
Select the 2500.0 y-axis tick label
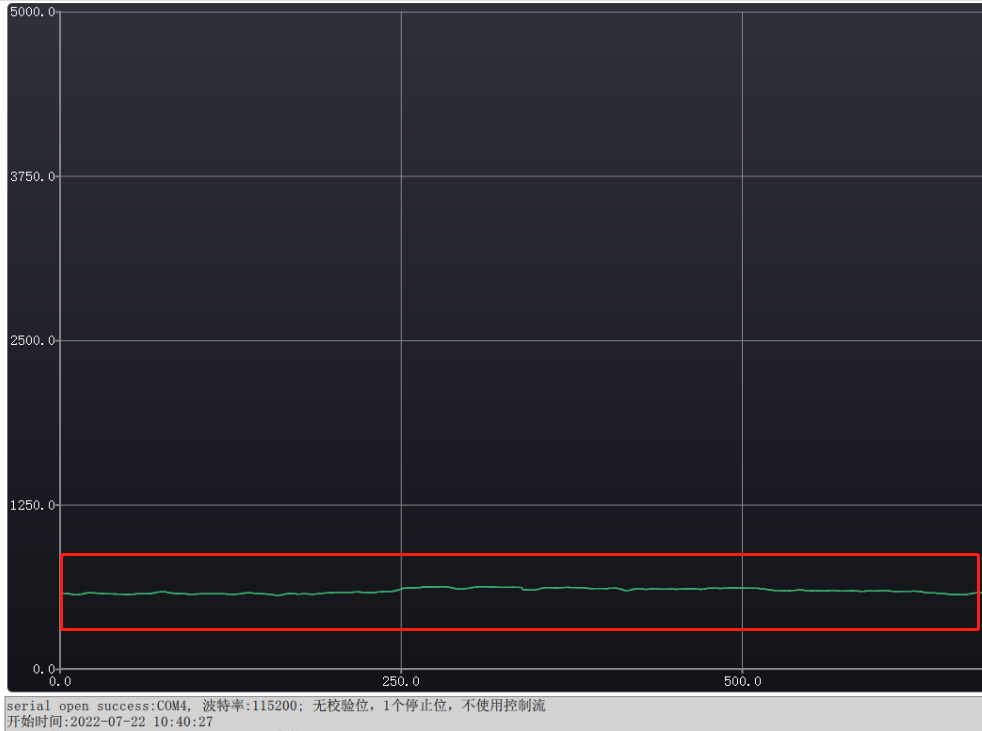pyautogui.click(x=29, y=341)
